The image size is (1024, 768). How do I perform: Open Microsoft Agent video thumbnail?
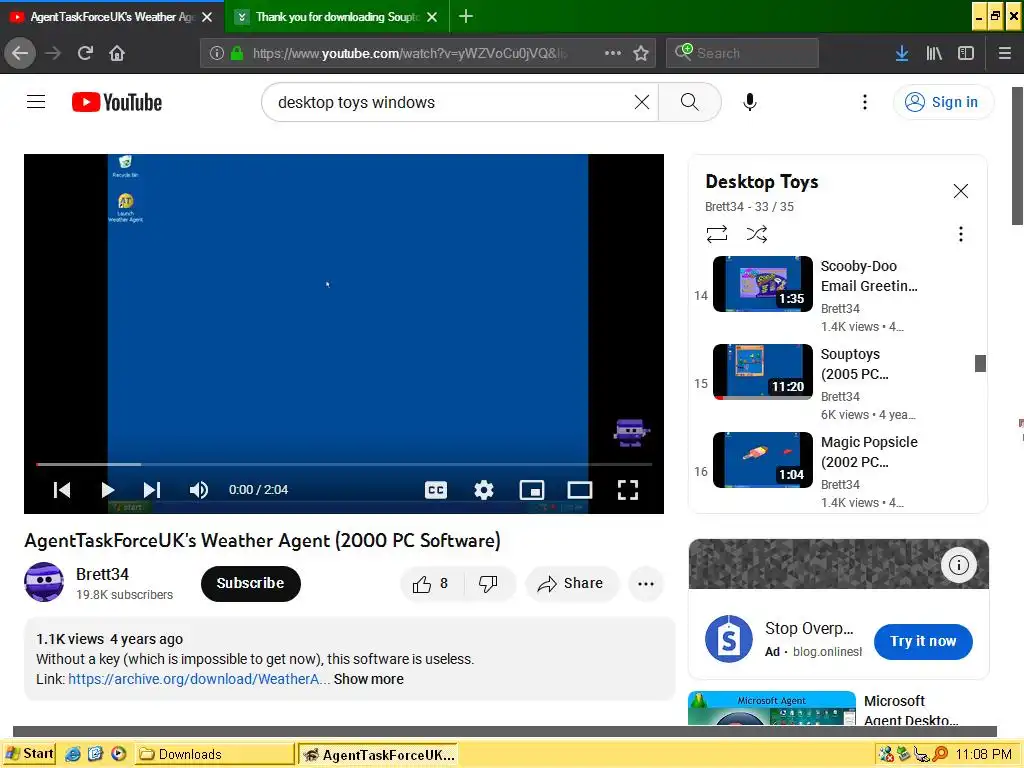[772, 708]
